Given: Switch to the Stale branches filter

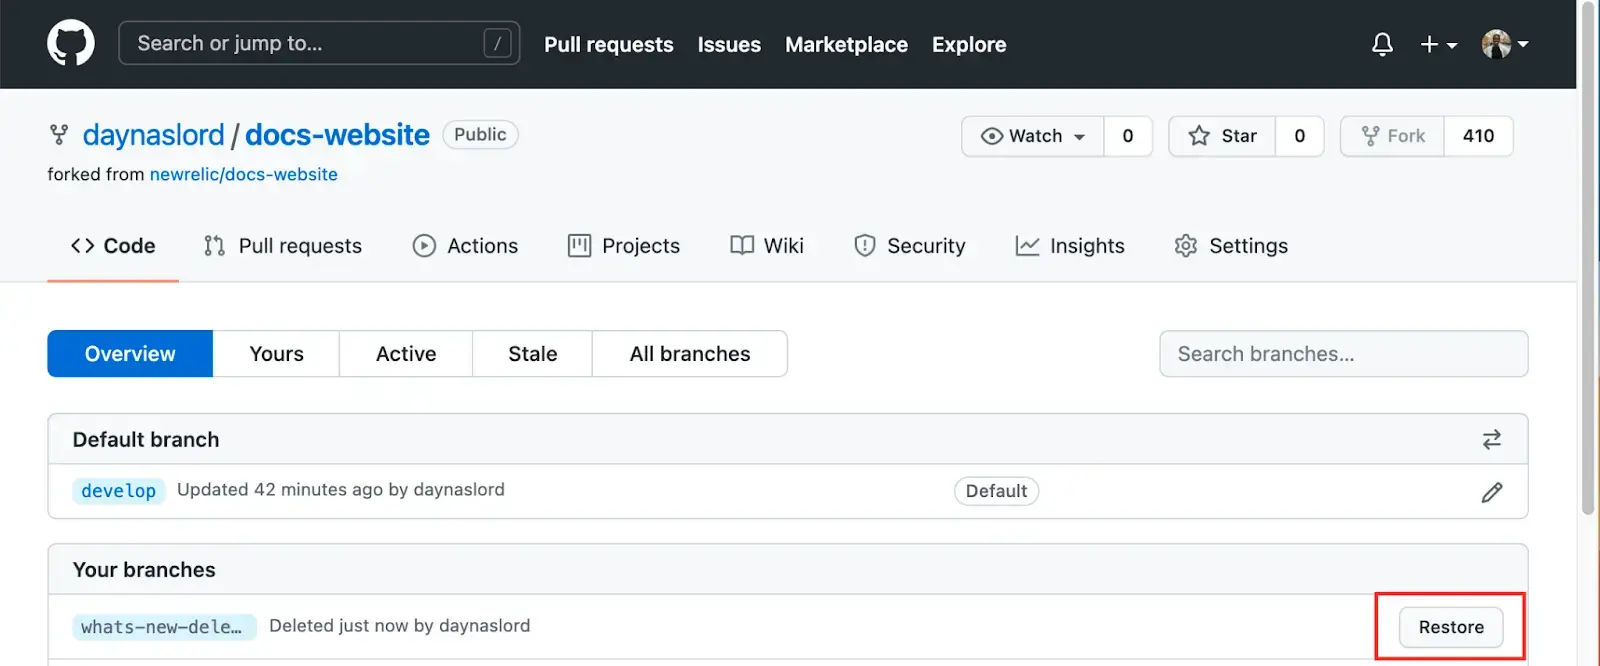Looking at the screenshot, I should click(532, 354).
